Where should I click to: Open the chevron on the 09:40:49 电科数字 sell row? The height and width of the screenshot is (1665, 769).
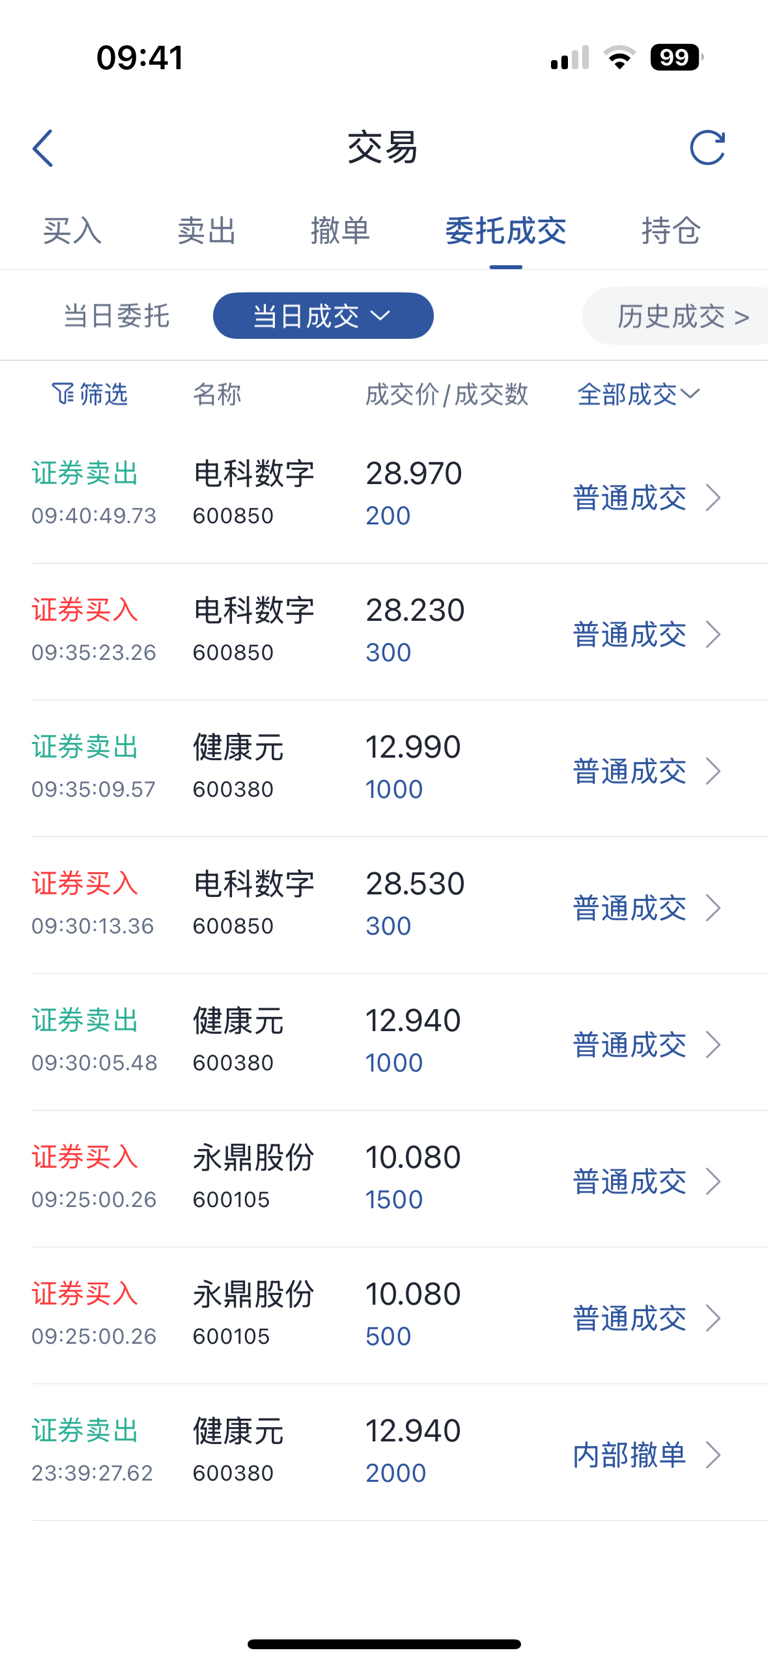pyautogui.click(x=713, y=497)
